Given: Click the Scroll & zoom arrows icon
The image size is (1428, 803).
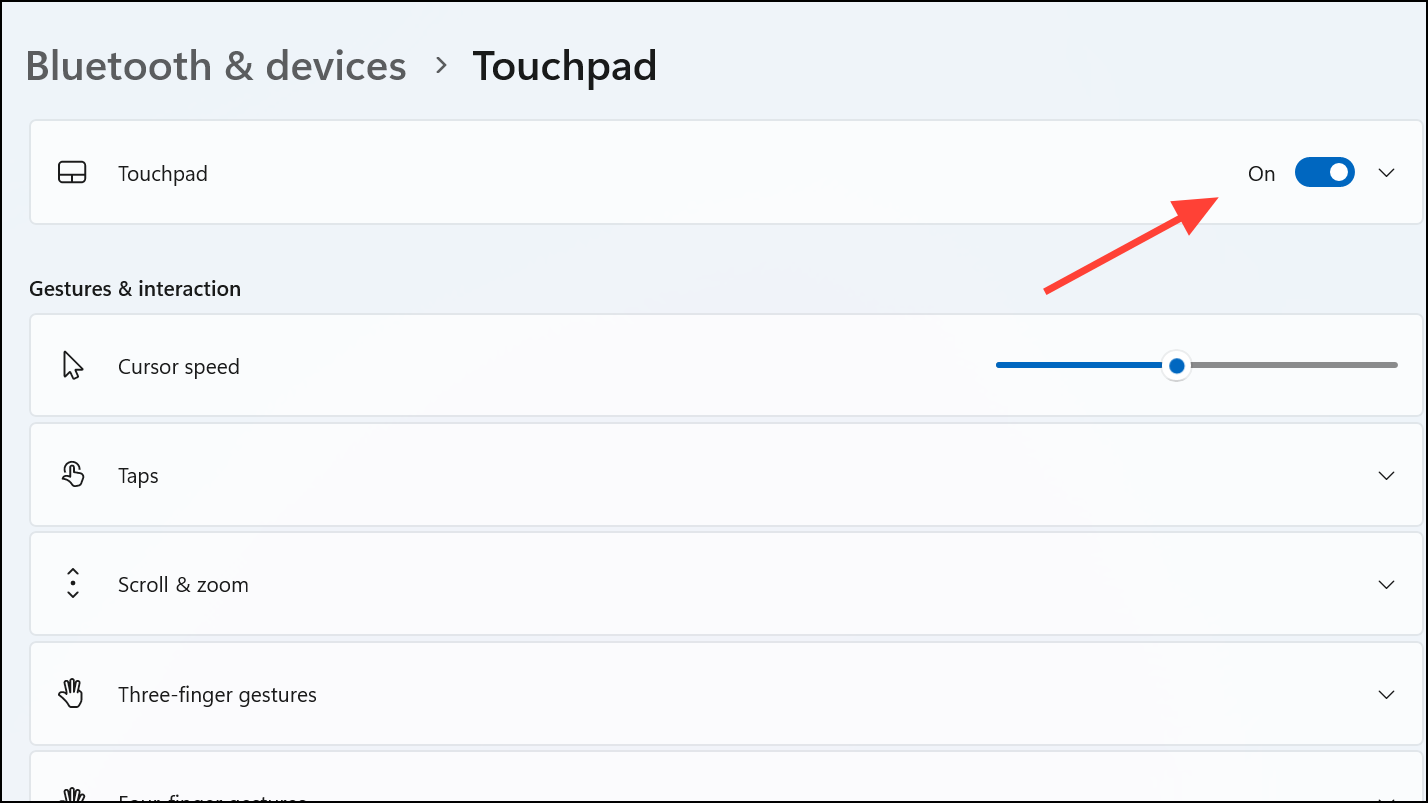Looking at the screenshot, I should (x=72, y=584).
